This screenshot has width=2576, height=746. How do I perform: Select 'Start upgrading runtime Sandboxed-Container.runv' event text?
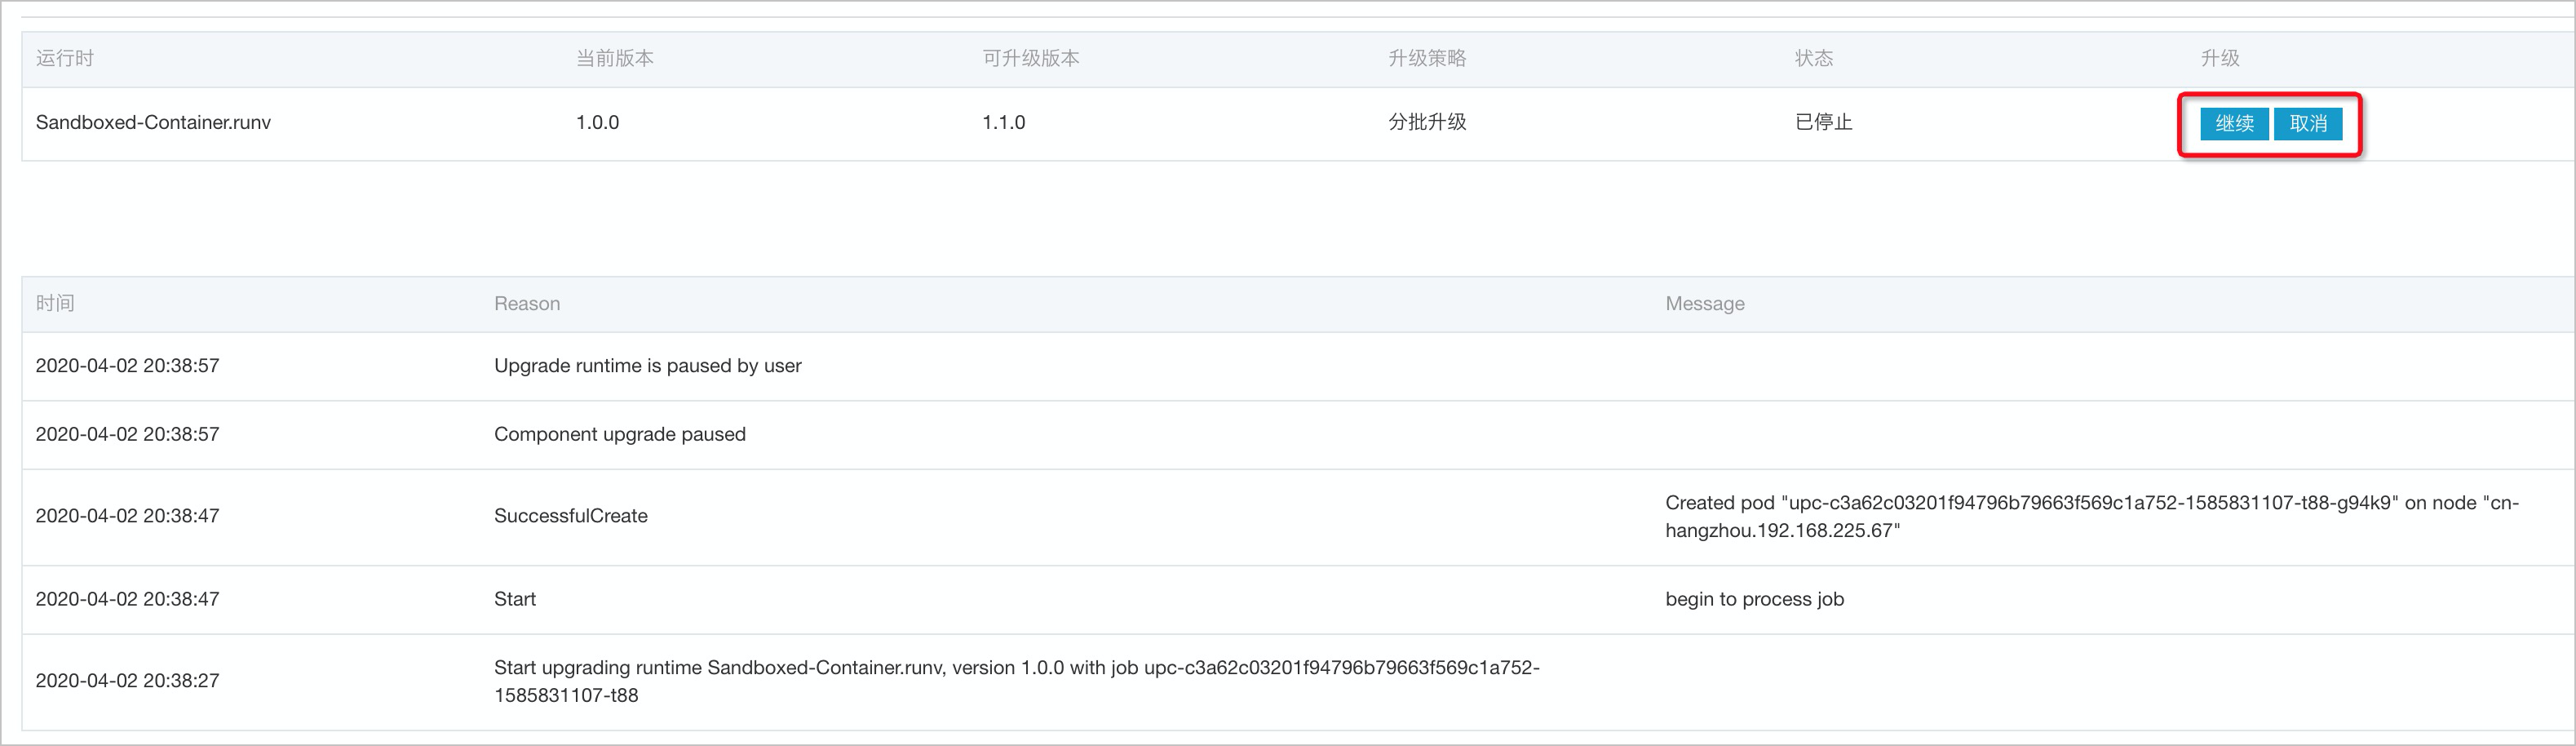pyautogui.click(x=1017, y=681)
